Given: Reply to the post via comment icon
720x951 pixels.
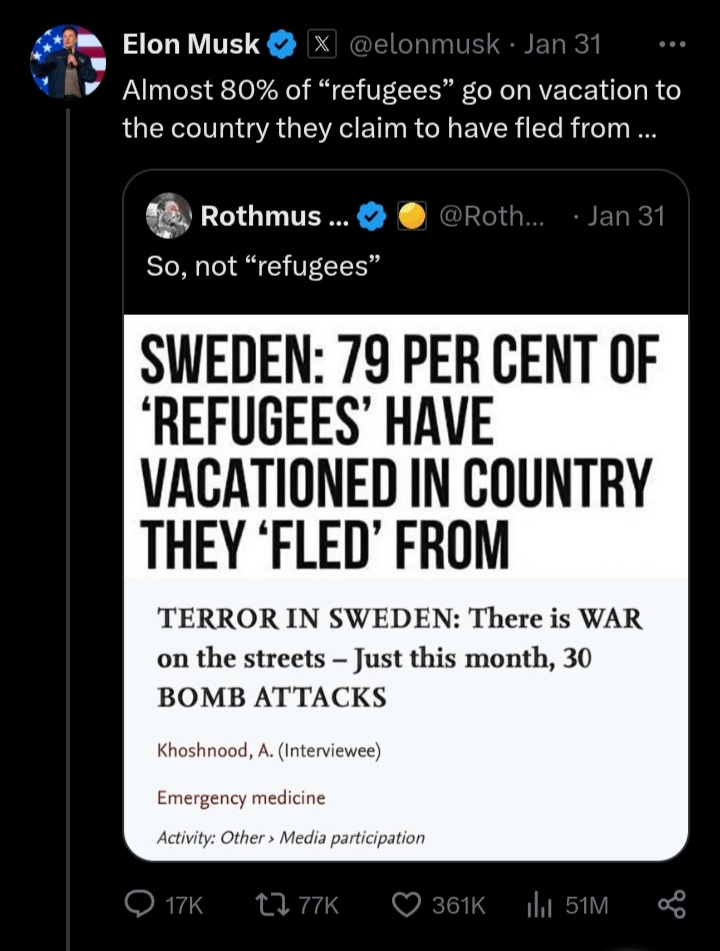Looking at the screenshot, I should [139, 905].
